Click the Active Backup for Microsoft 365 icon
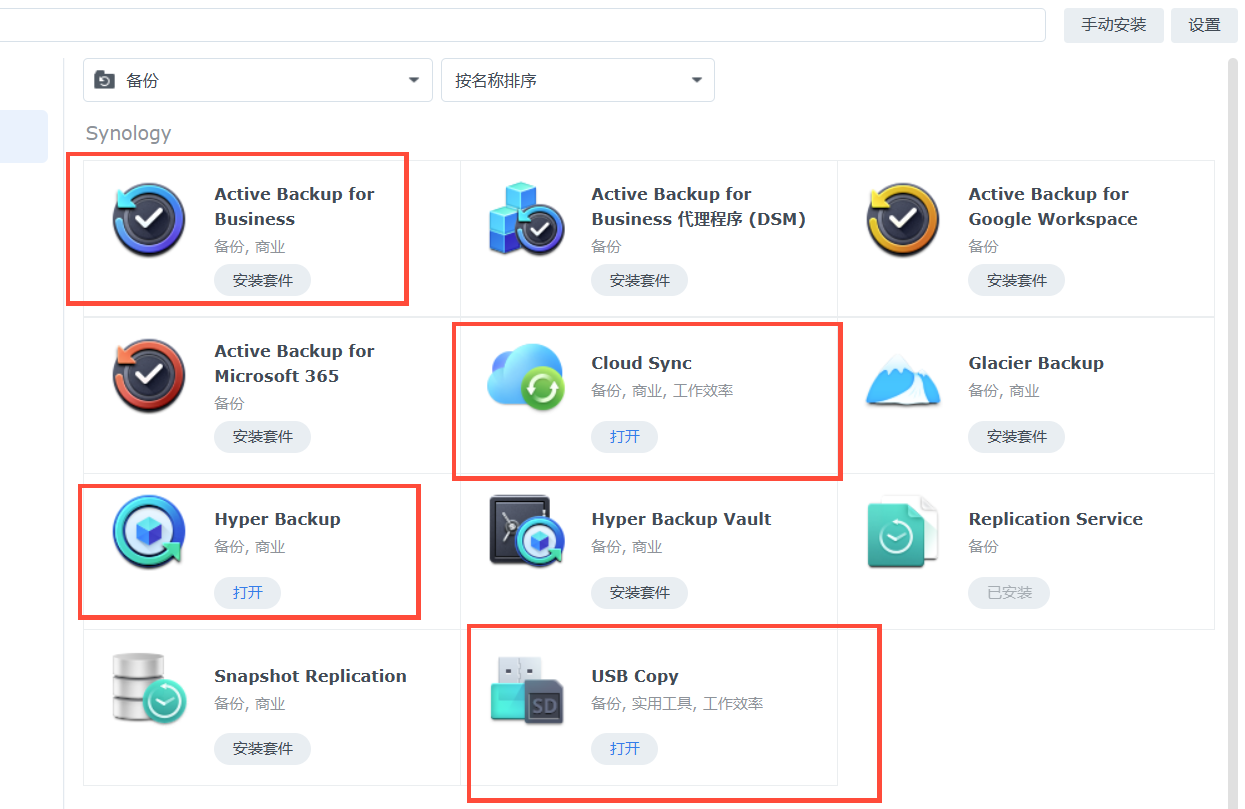 (149, 376)
